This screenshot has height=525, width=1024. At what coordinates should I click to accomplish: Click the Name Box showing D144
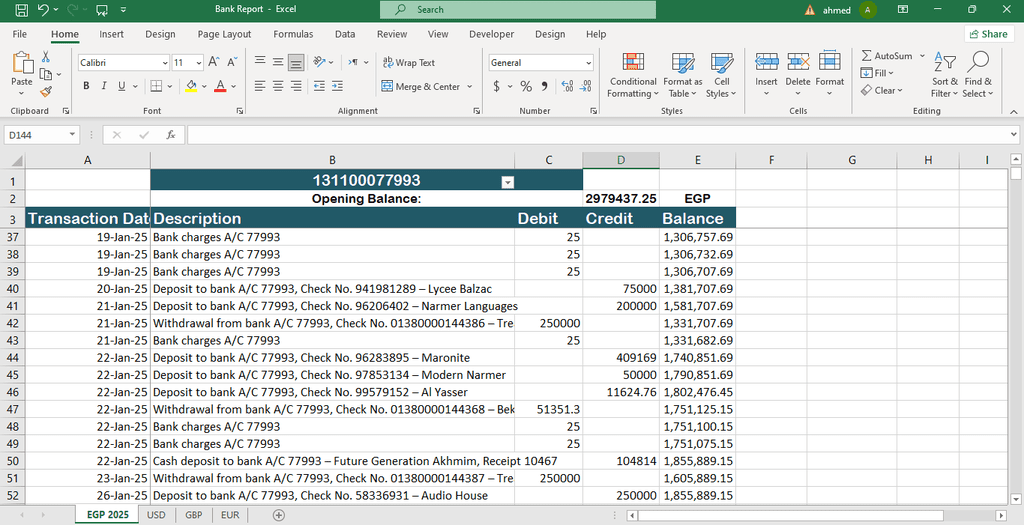pyautogui.click(x=36, y=134)
